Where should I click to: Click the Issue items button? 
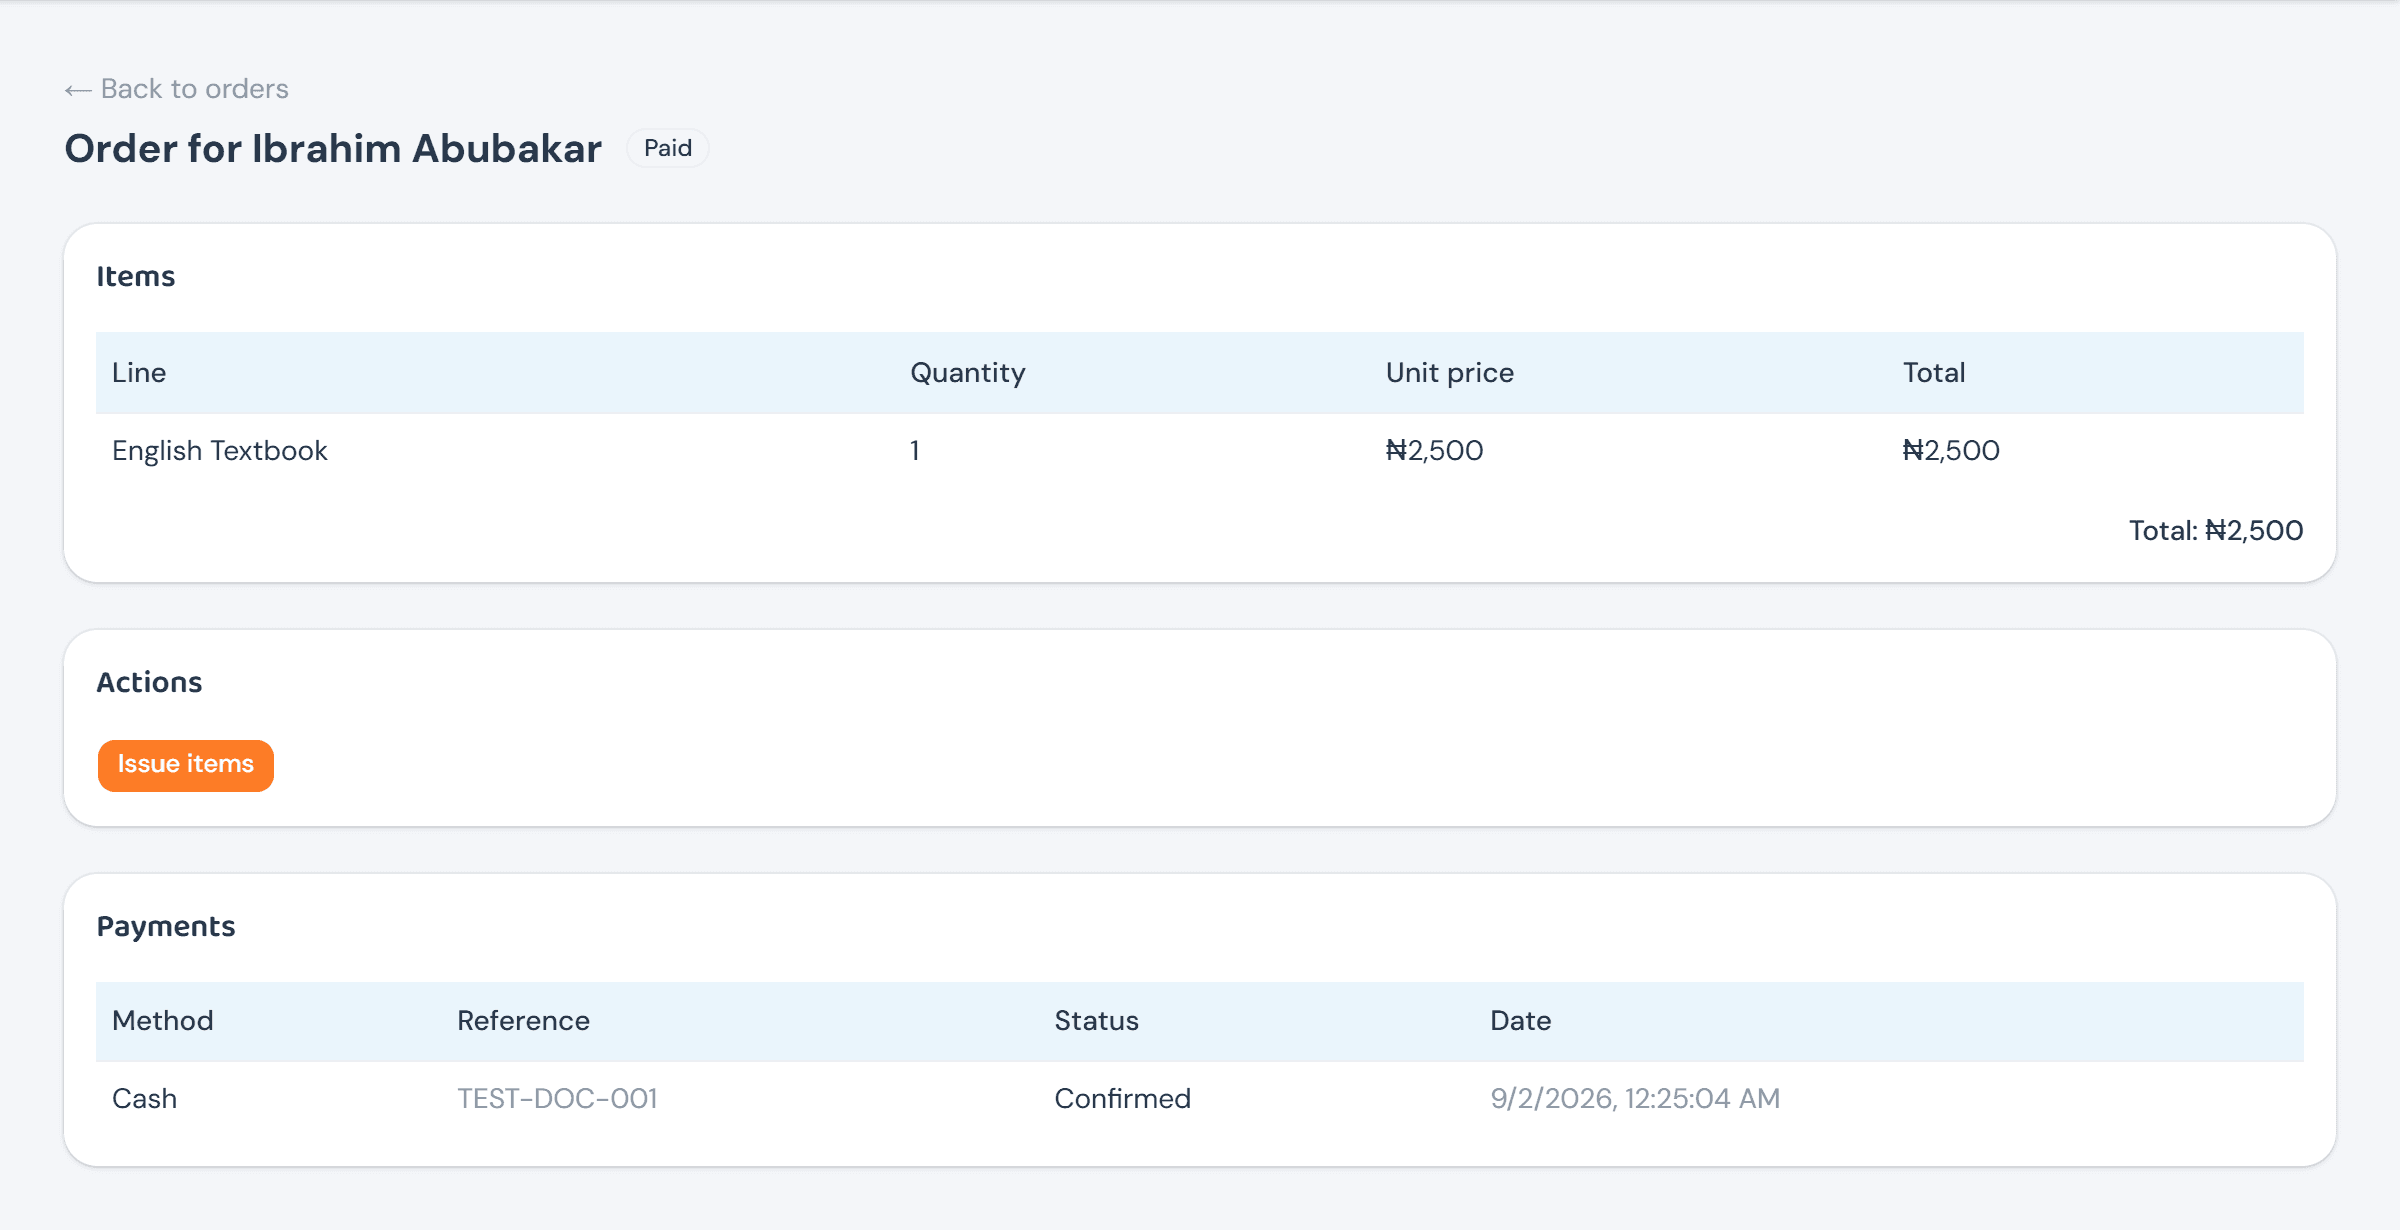(186, 765)
